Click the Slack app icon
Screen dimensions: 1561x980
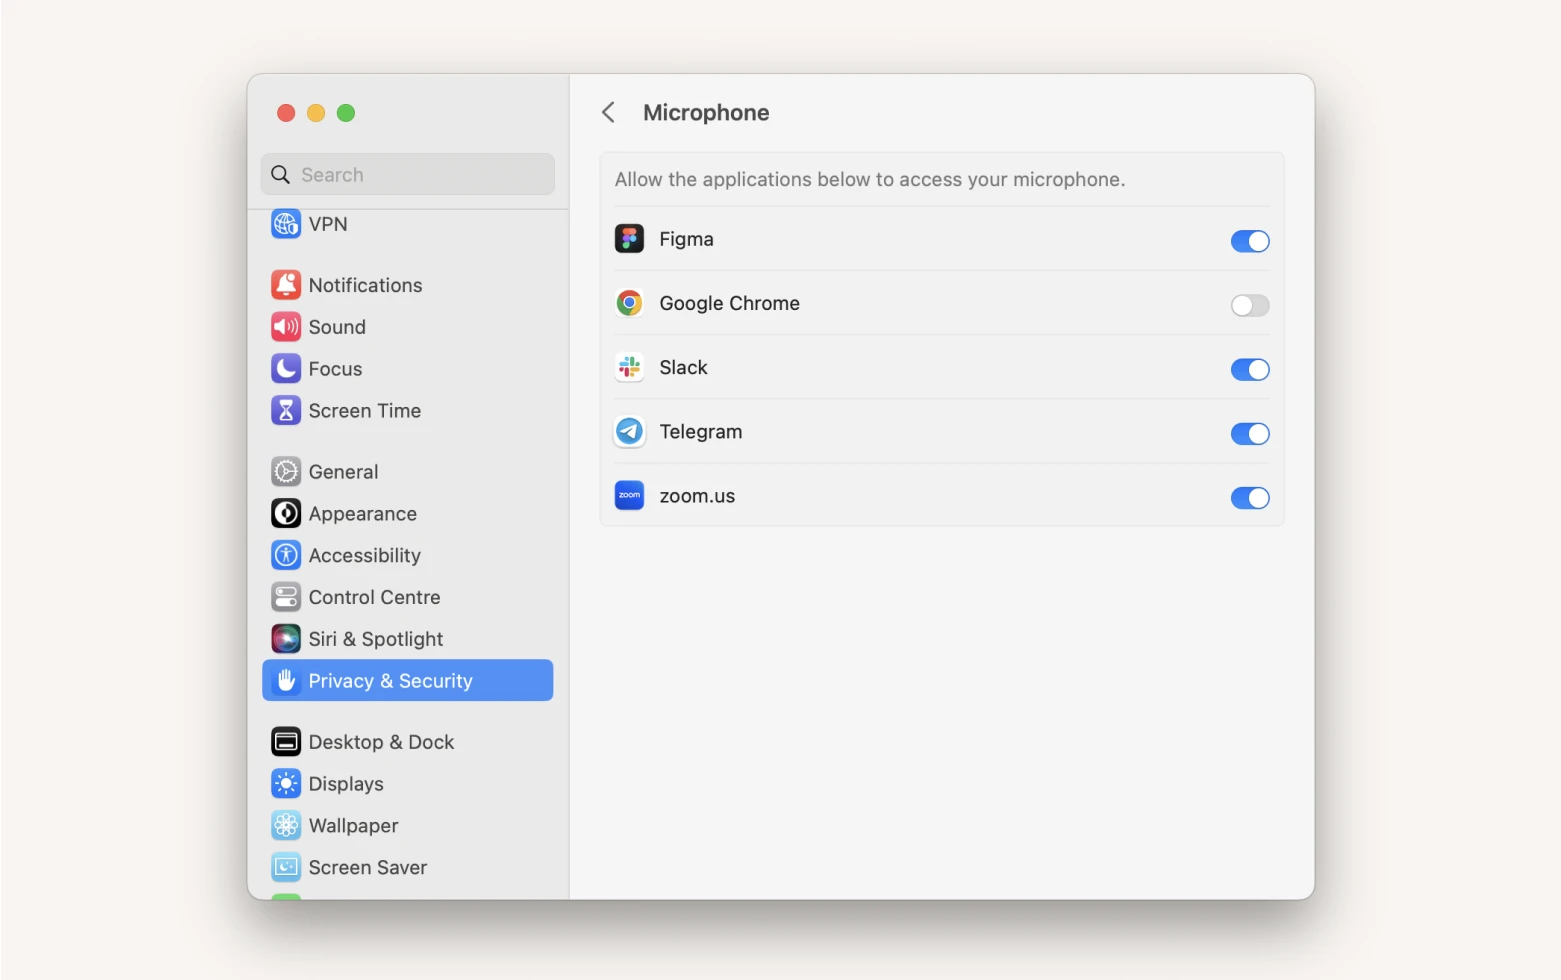629,368
